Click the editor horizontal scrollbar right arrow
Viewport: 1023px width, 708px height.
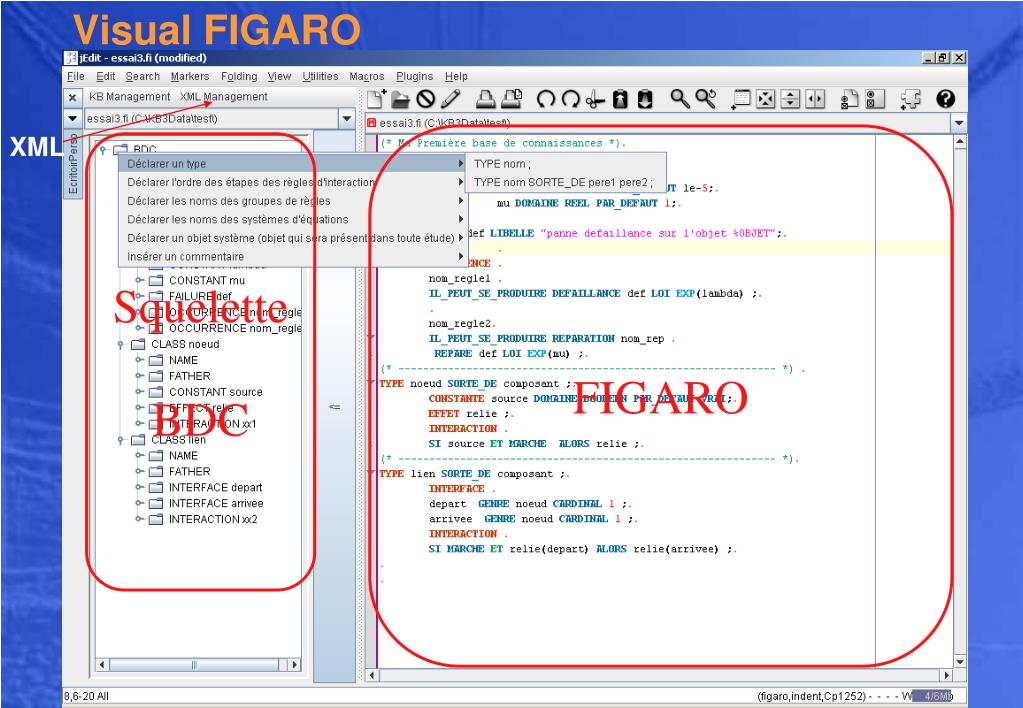(947, 675)
